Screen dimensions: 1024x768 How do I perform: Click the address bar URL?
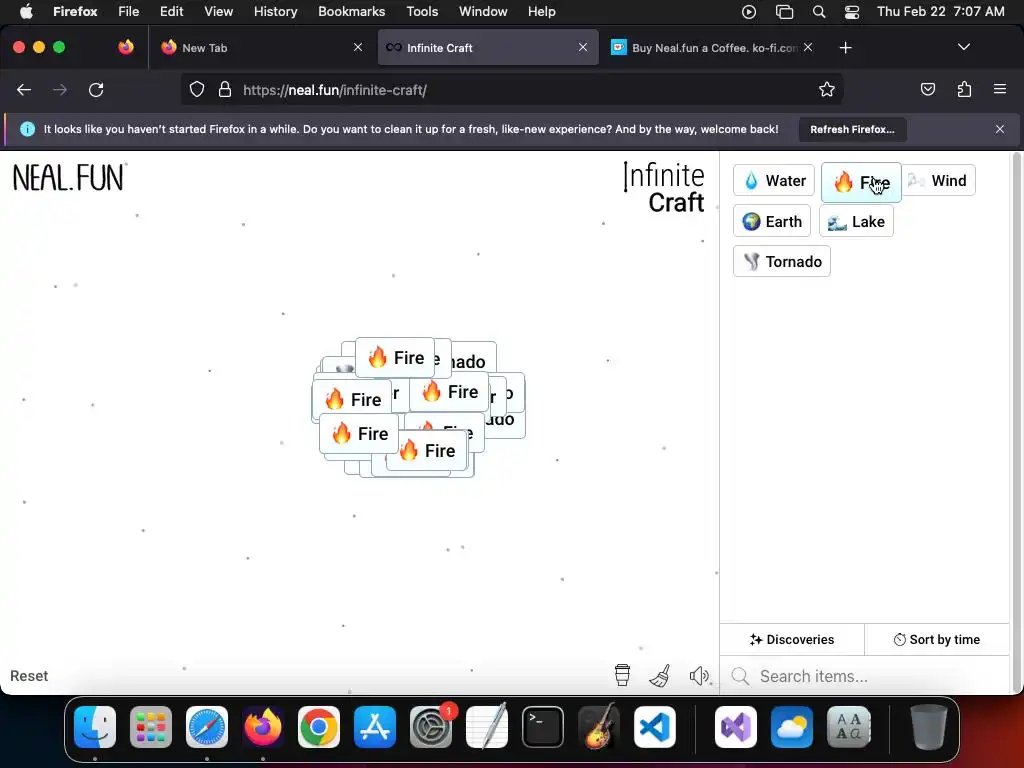point(334,90)
